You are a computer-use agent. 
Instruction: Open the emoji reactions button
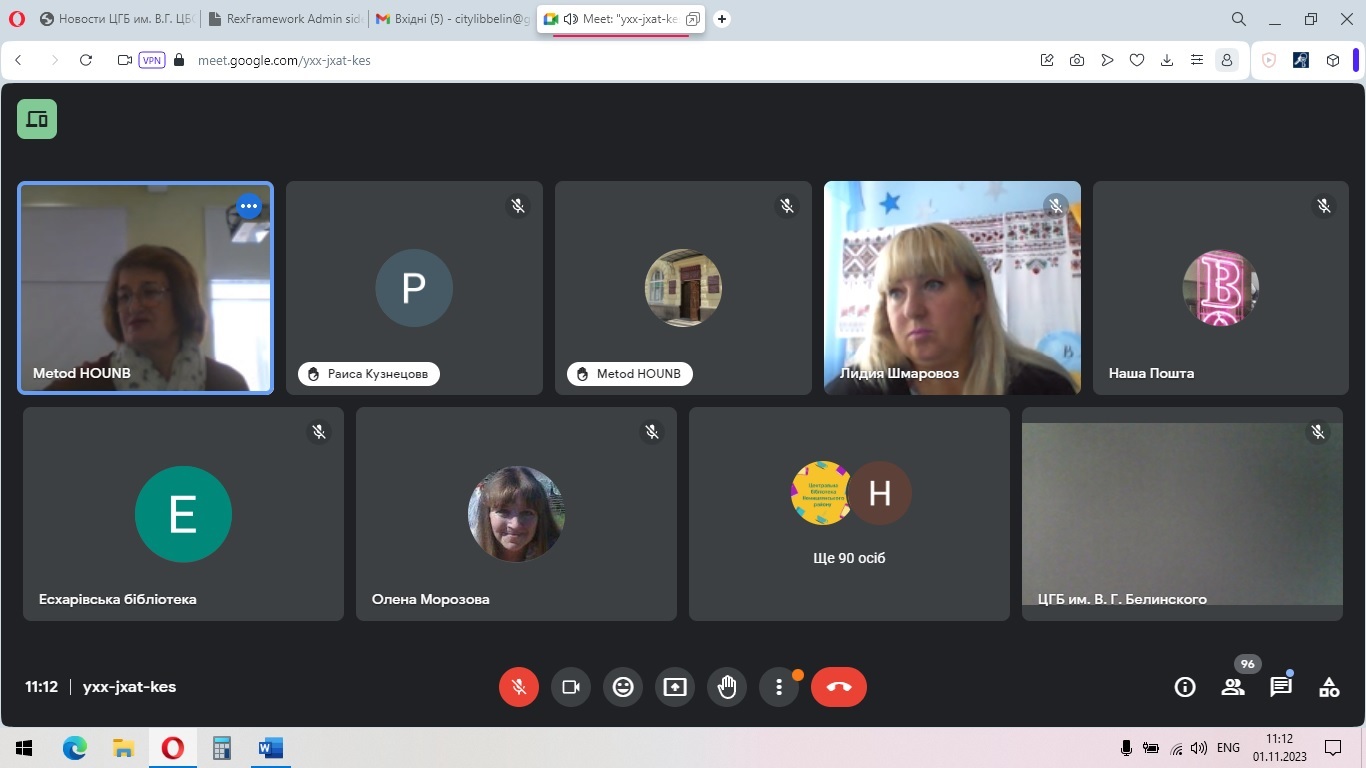pos(623,687)
